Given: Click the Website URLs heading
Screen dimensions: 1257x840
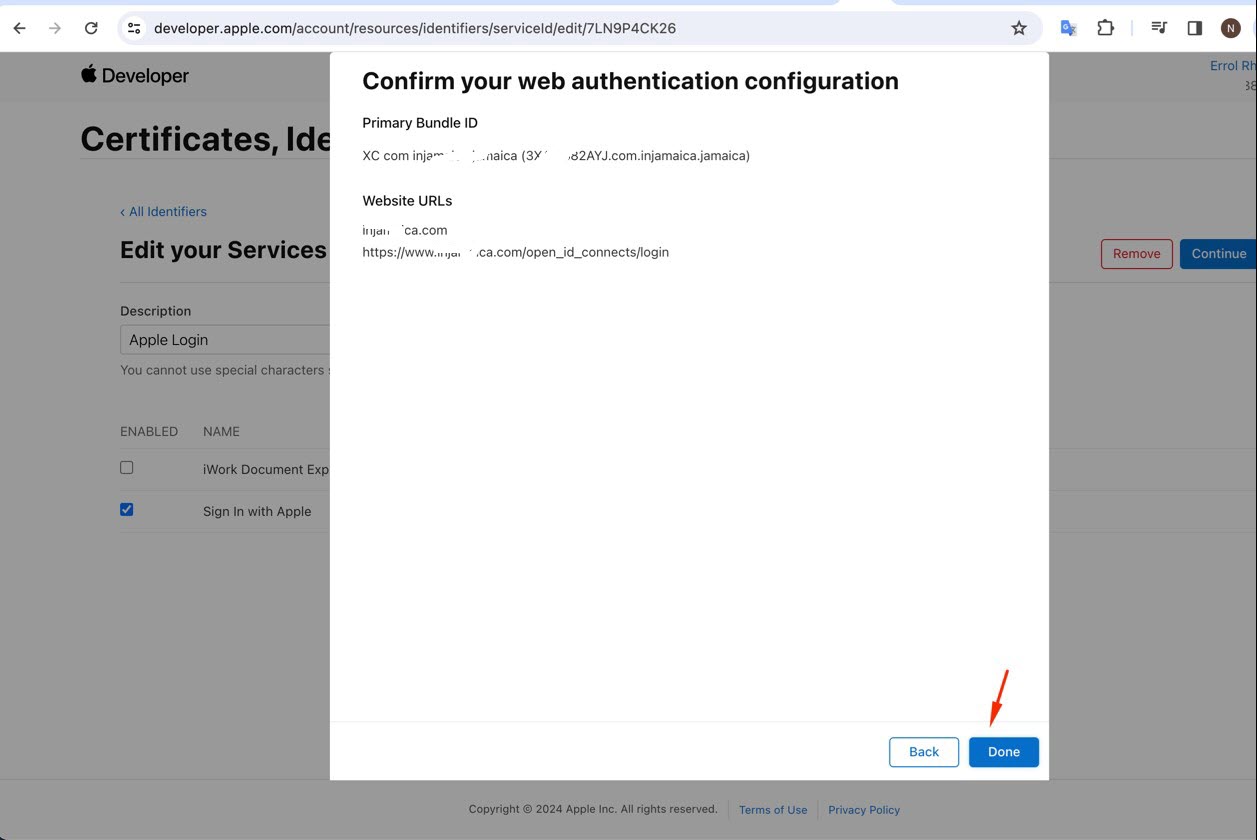Looking at the screenshot, I should pyautogui.click(x=407, y=201).
